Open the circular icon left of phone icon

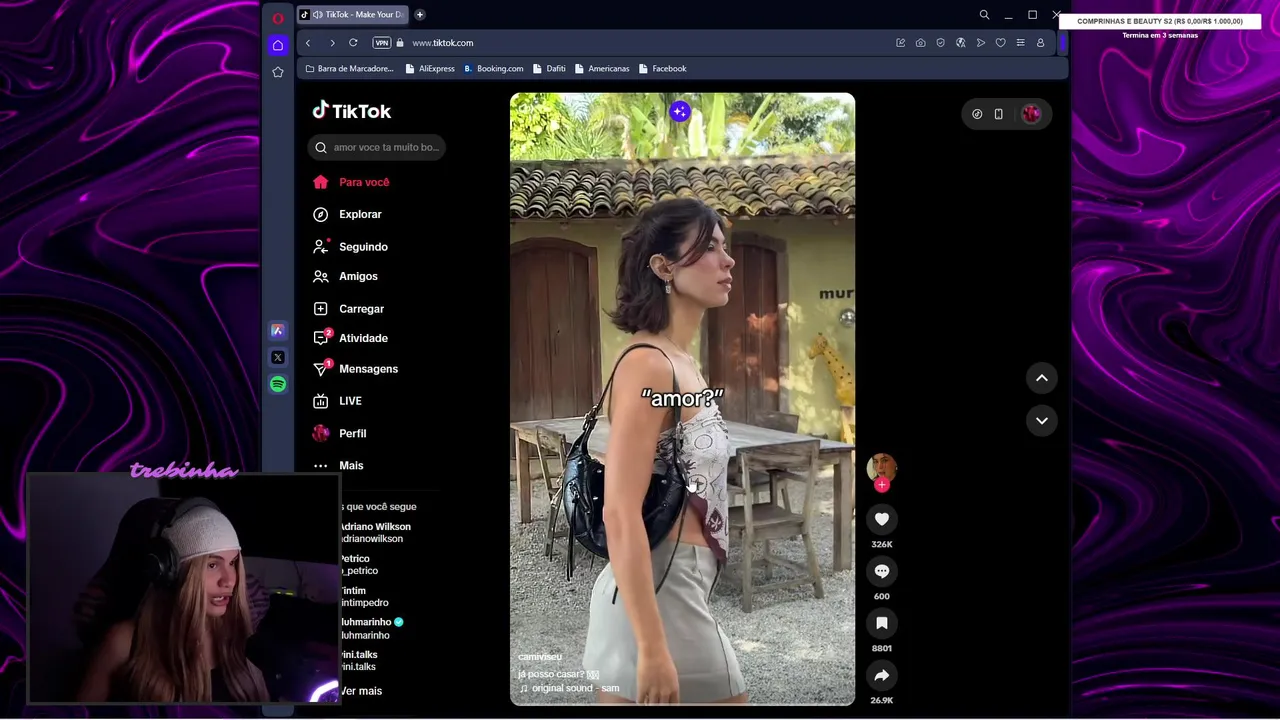point(977,114)
